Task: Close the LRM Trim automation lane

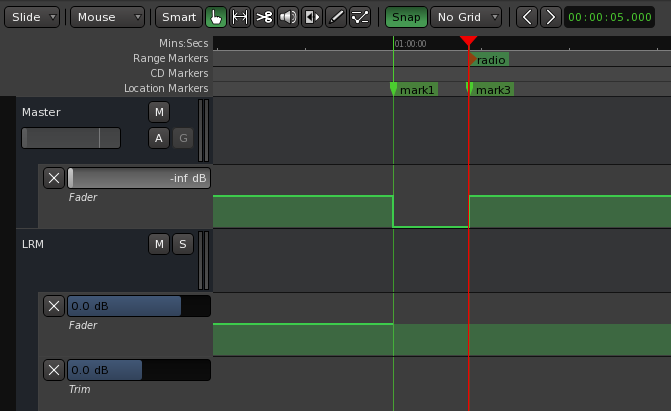Action: tap(54, 370)
